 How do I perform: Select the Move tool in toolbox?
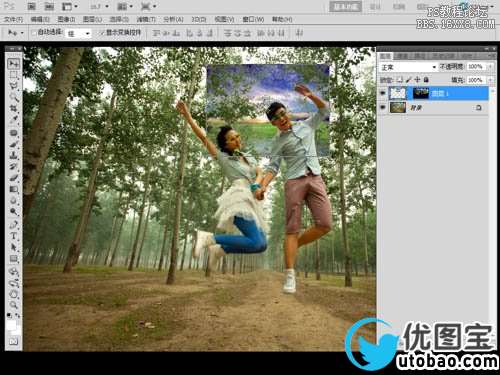point(14,63)
